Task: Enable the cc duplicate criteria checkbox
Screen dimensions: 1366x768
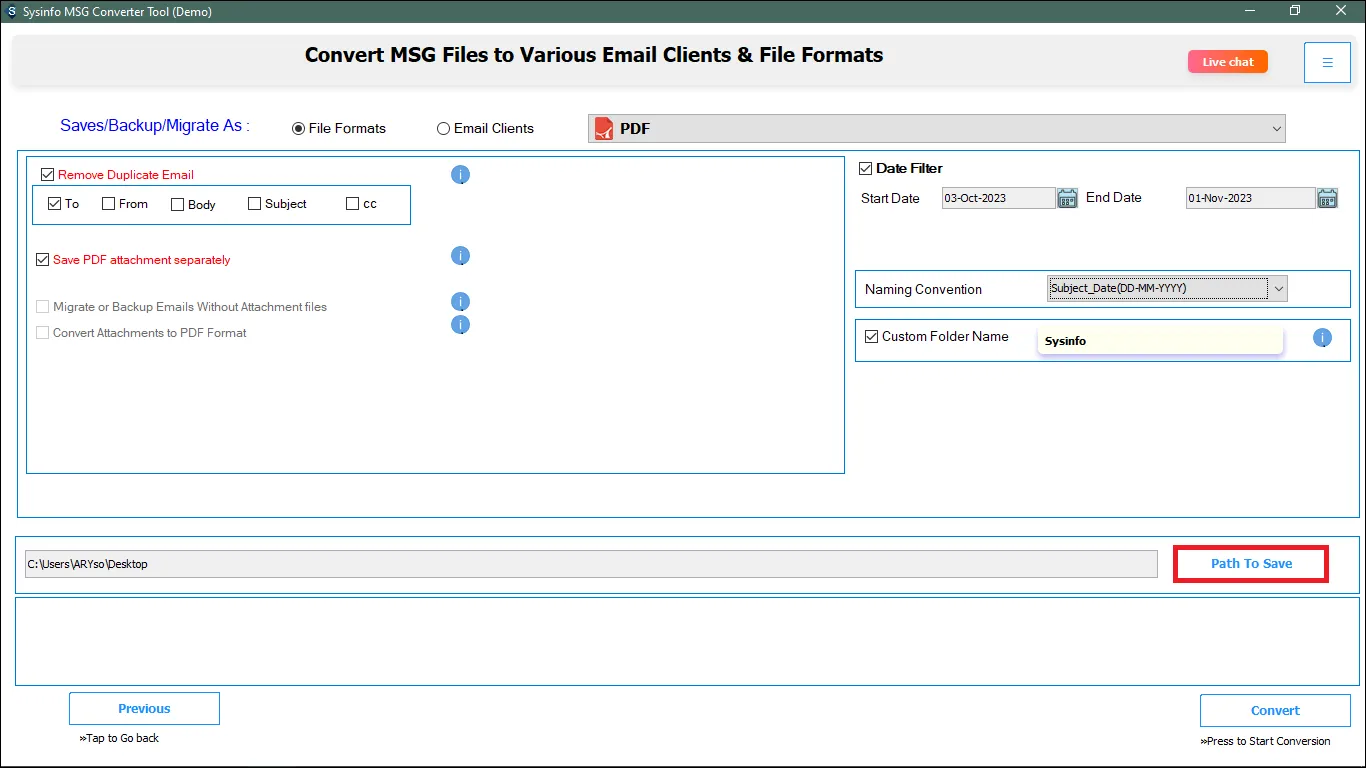Action: [x=352, y=204]
